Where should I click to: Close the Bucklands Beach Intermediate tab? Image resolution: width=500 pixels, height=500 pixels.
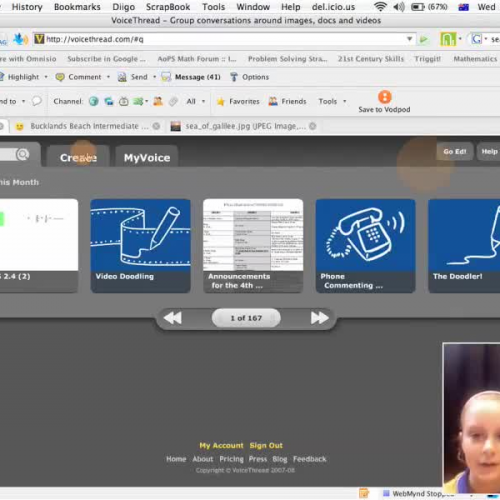(x=156, y=126)
